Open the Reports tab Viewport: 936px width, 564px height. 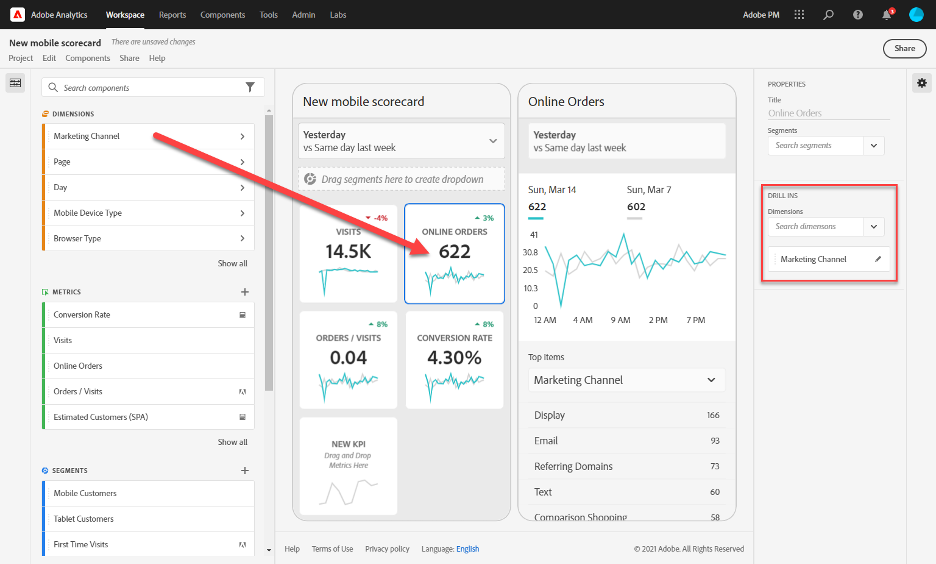point(173,15)
